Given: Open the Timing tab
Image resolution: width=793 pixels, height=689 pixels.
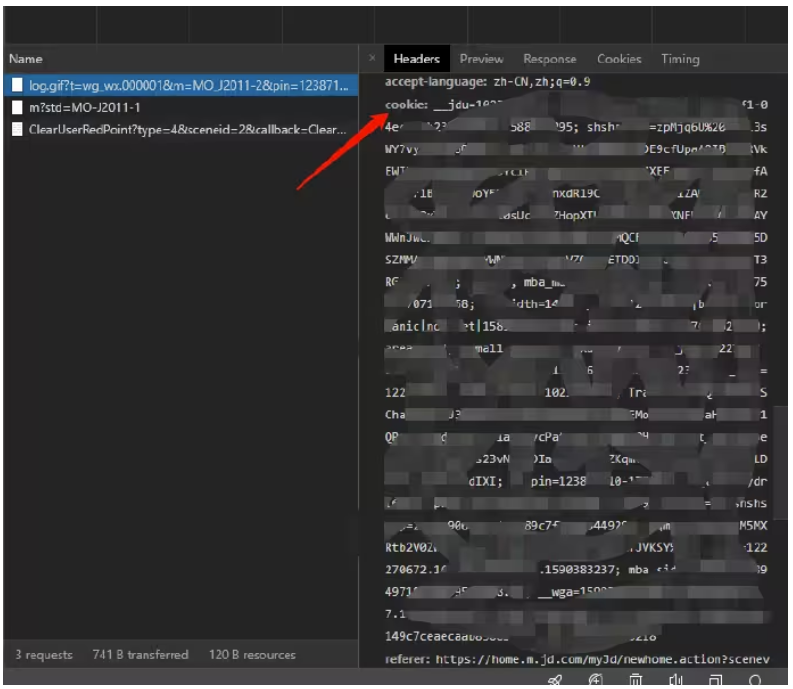Looking at the screenshot, I should pyautogui.click(x=680, y=59).
